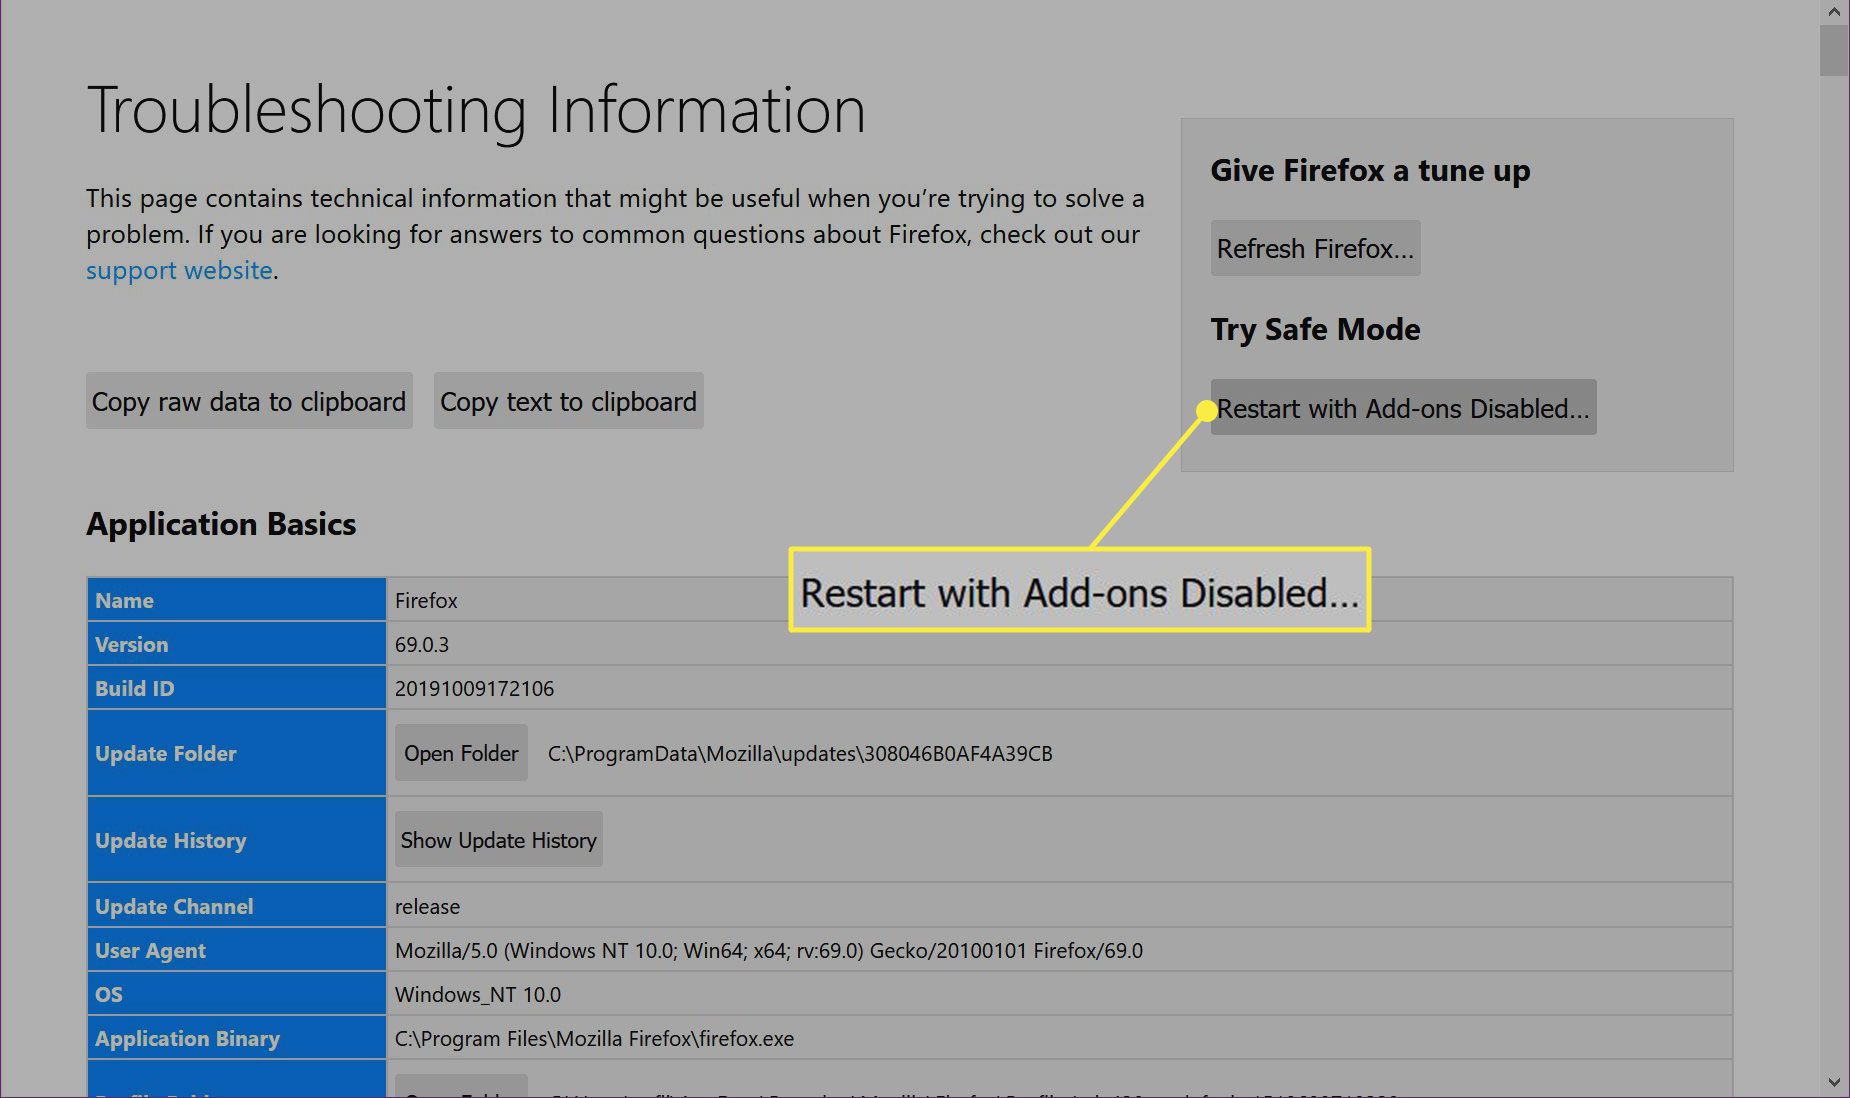Screen dimensions: 1850x1098
Task: Click the Application Binary row header
Action: 237,1038
